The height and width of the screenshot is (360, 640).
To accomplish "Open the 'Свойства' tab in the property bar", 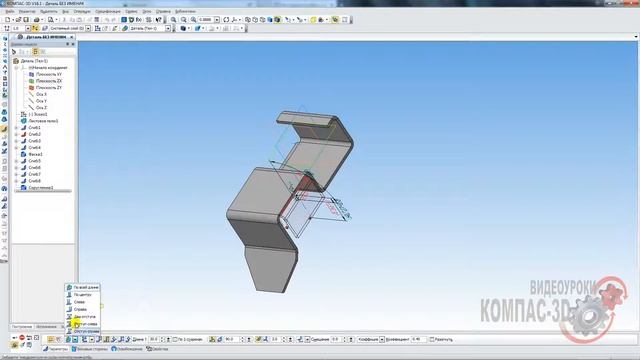I will tap(157, 349).
